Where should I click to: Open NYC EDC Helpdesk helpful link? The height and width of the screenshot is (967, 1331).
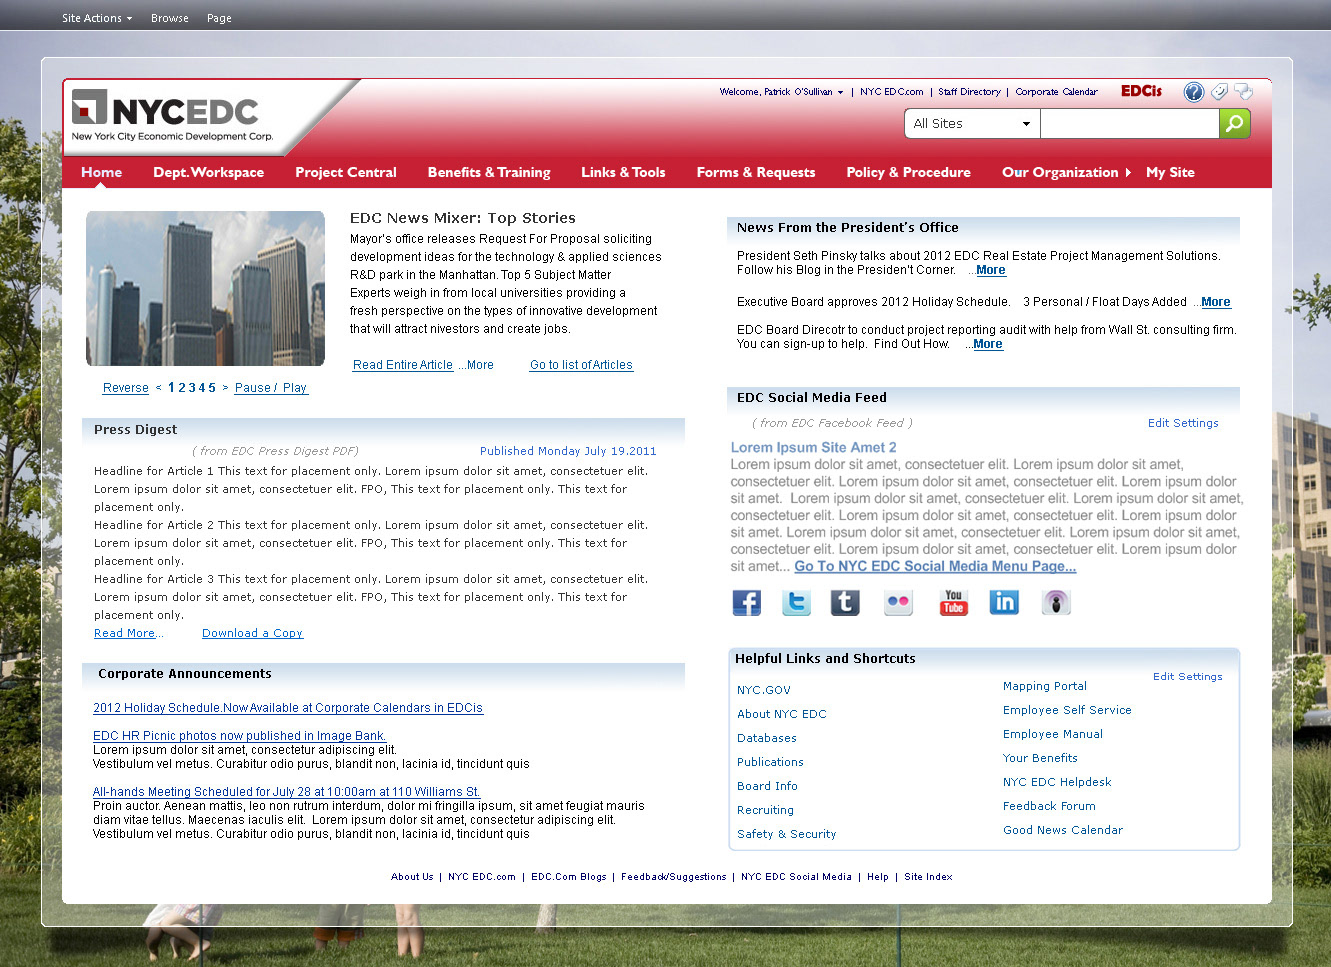pos(1057,782)
